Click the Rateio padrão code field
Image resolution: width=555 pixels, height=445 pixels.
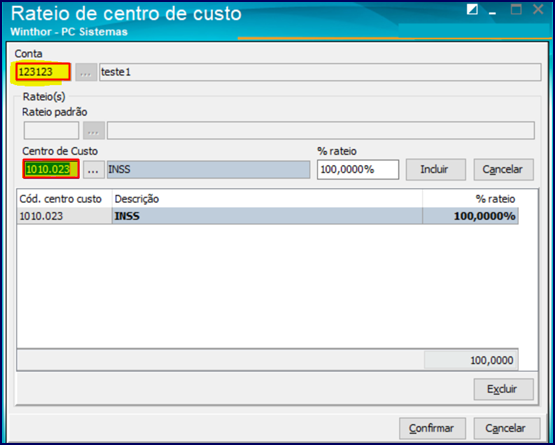[x=51, y=131]
